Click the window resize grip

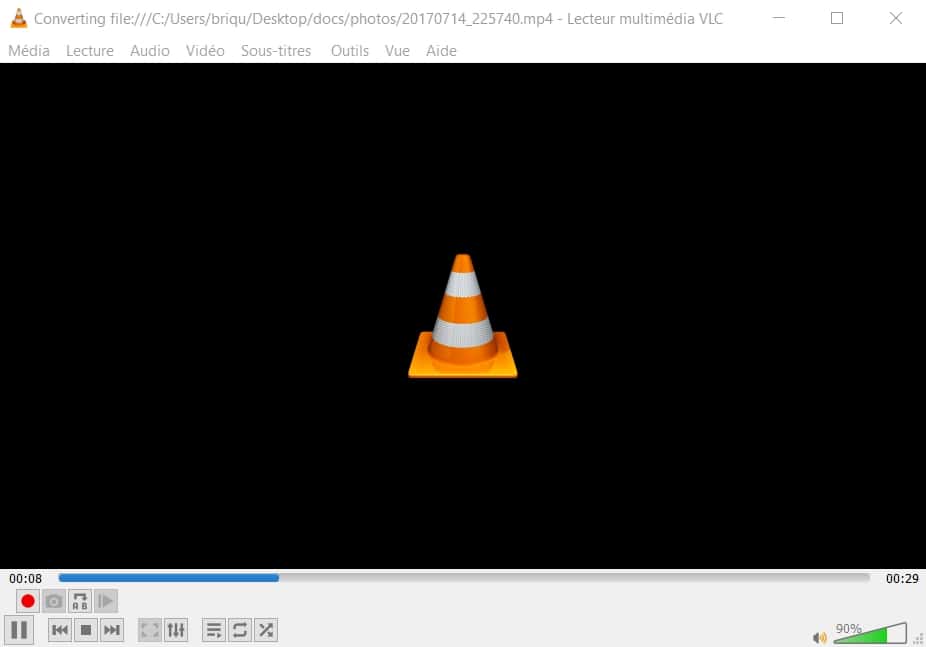click(918, 639)
